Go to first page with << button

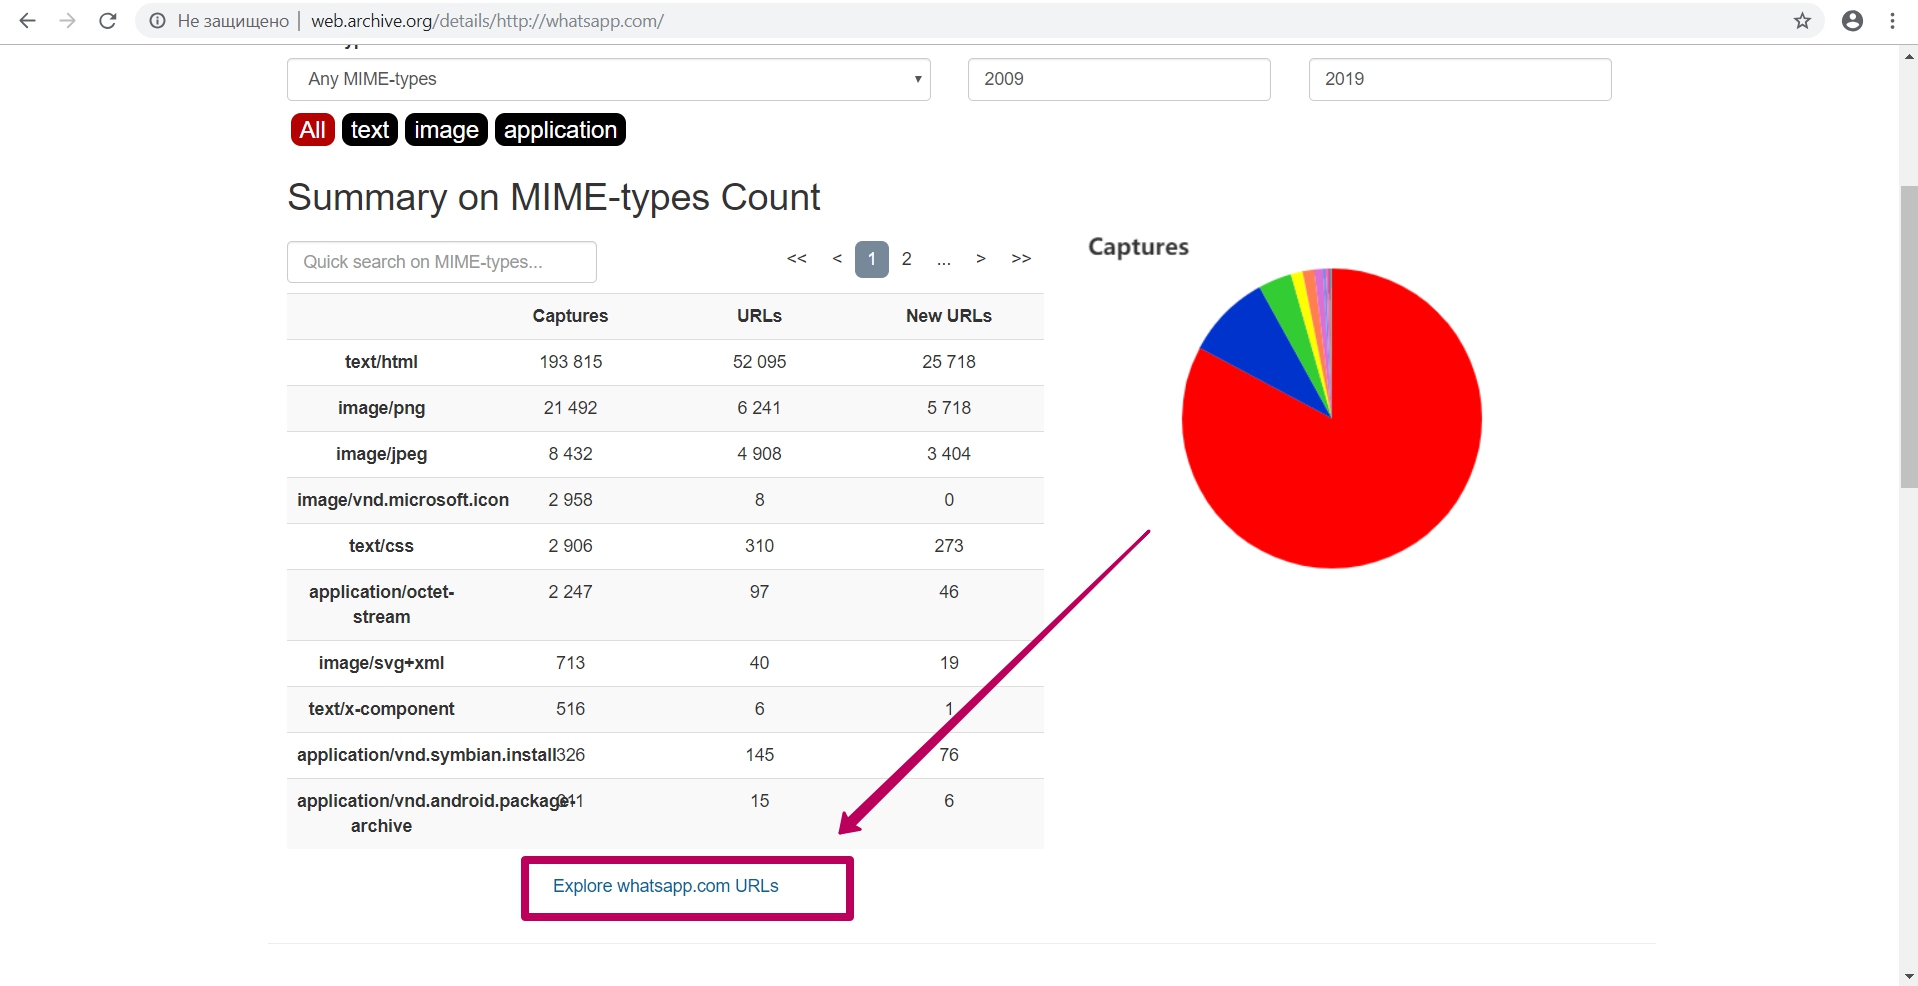[x=797, y=259]
